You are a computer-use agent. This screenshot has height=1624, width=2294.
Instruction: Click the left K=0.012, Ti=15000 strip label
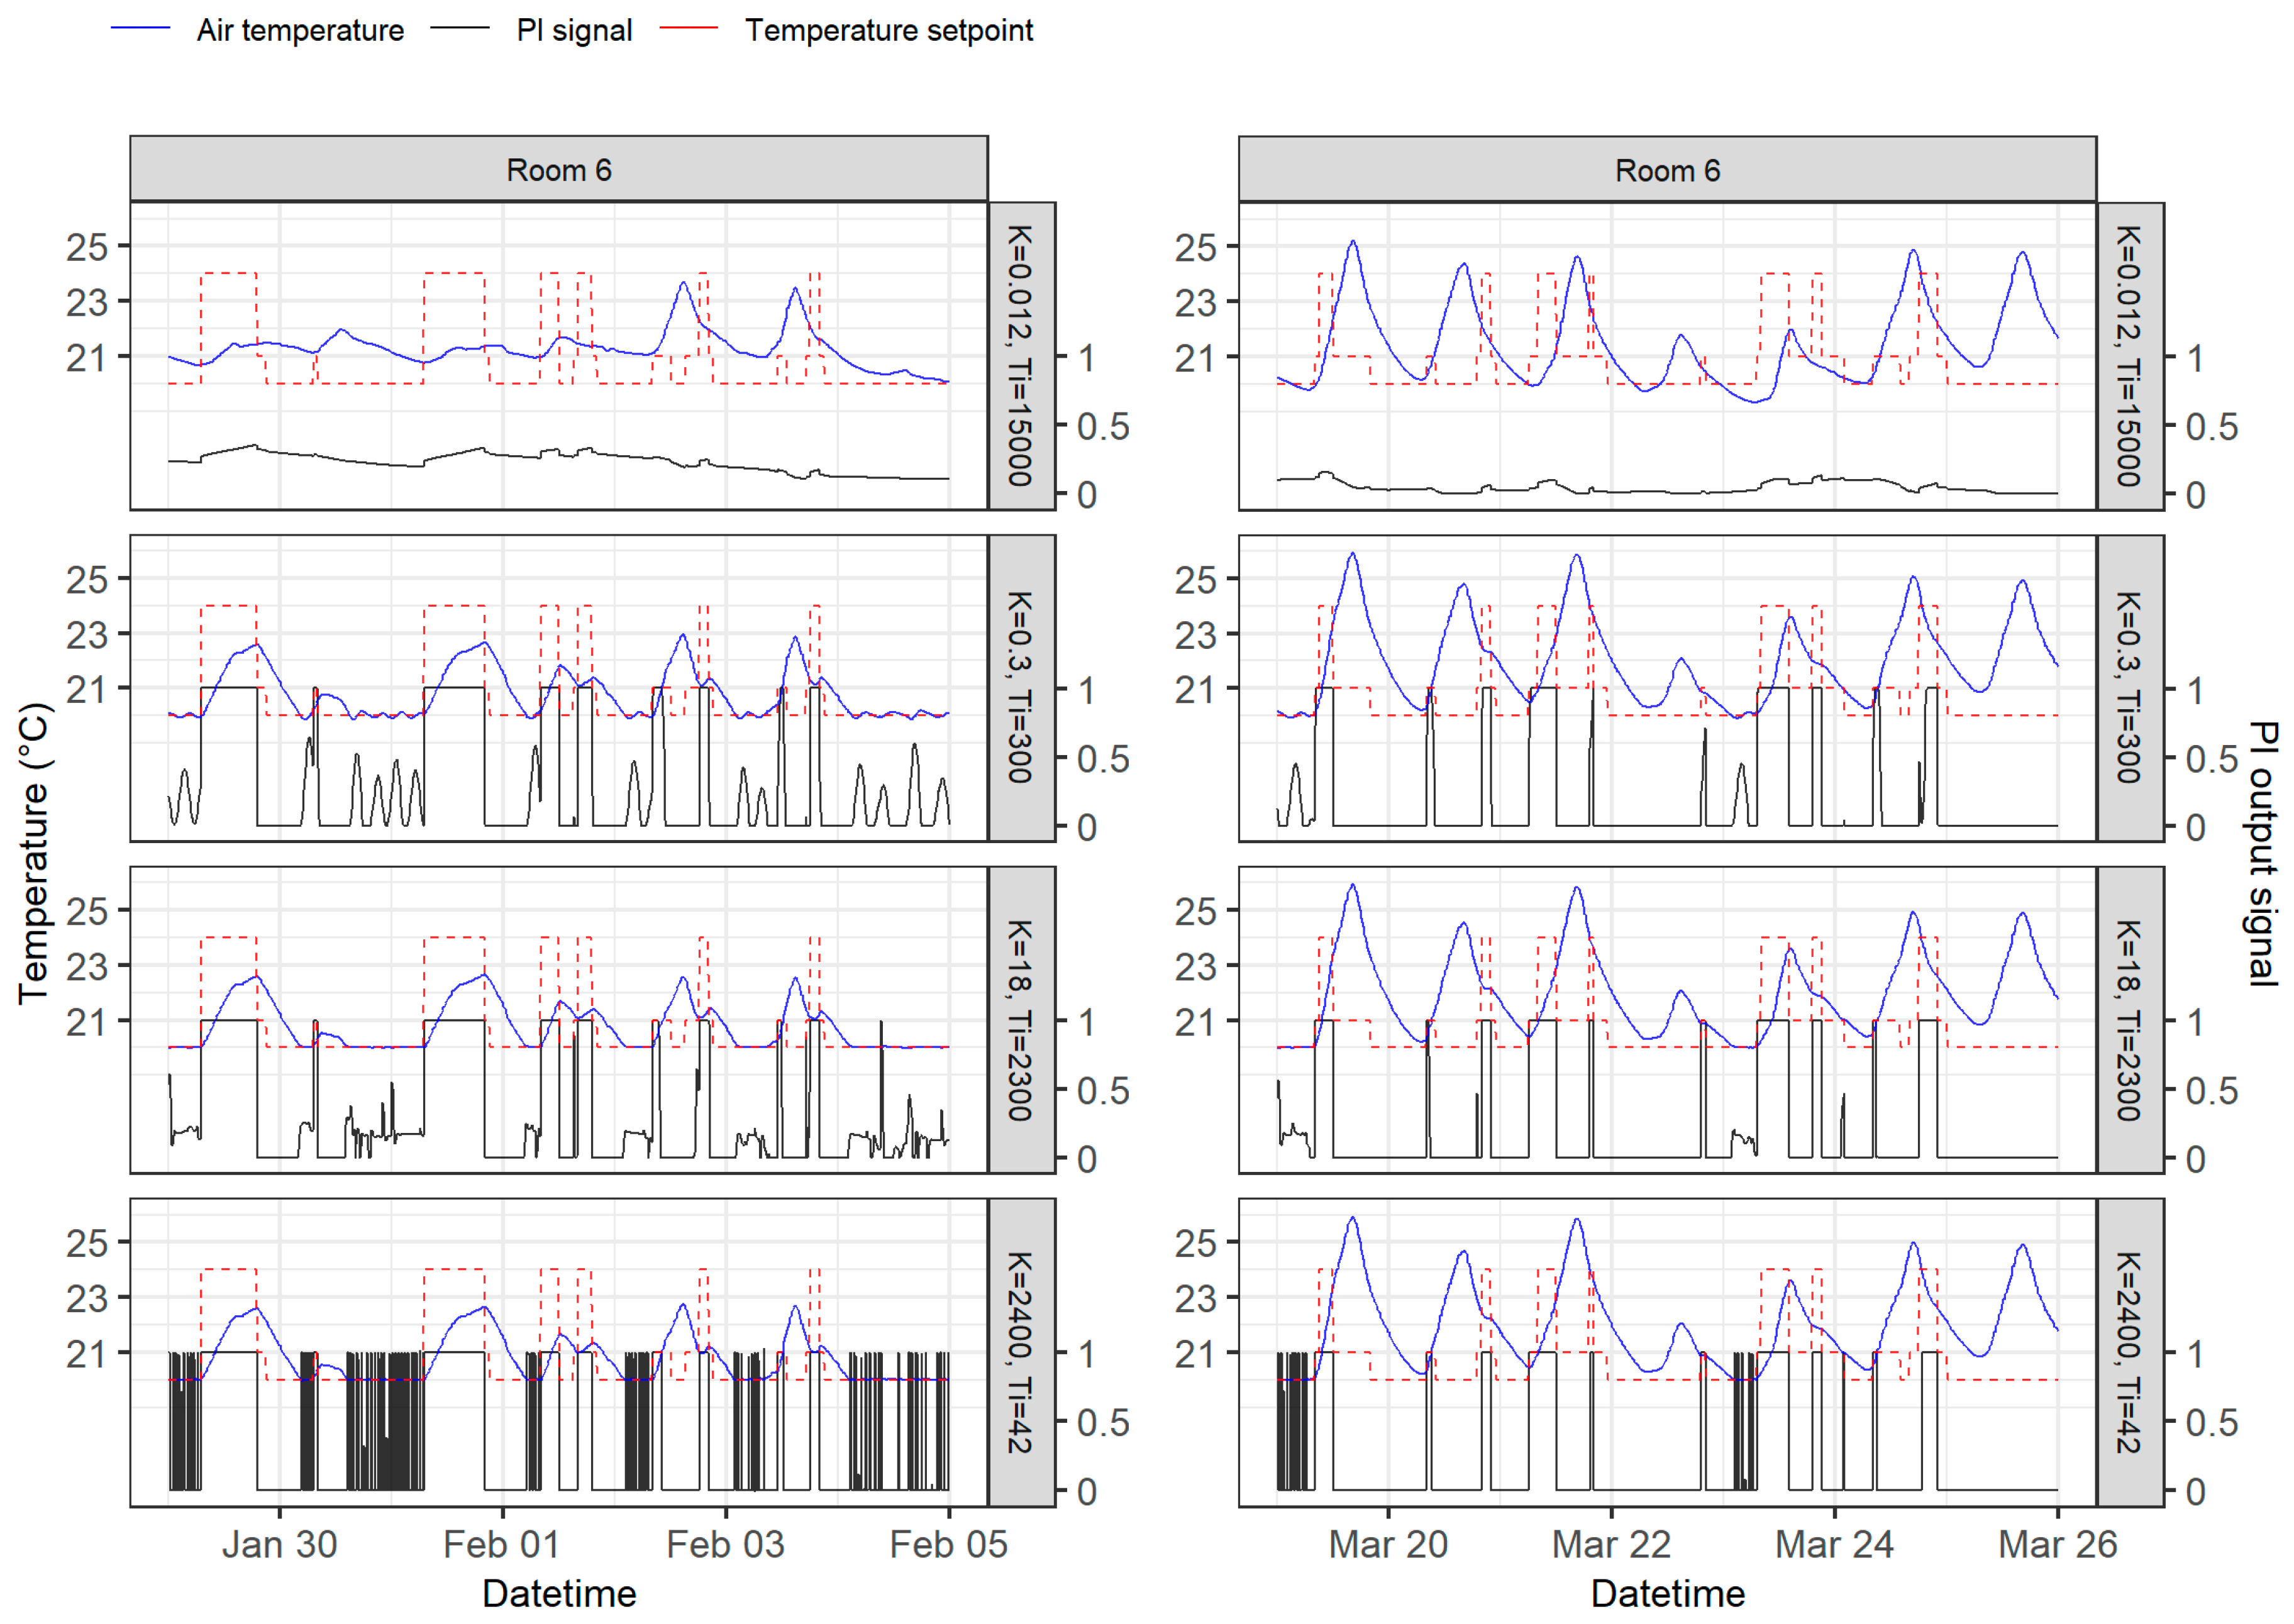tap(1020, 356)
